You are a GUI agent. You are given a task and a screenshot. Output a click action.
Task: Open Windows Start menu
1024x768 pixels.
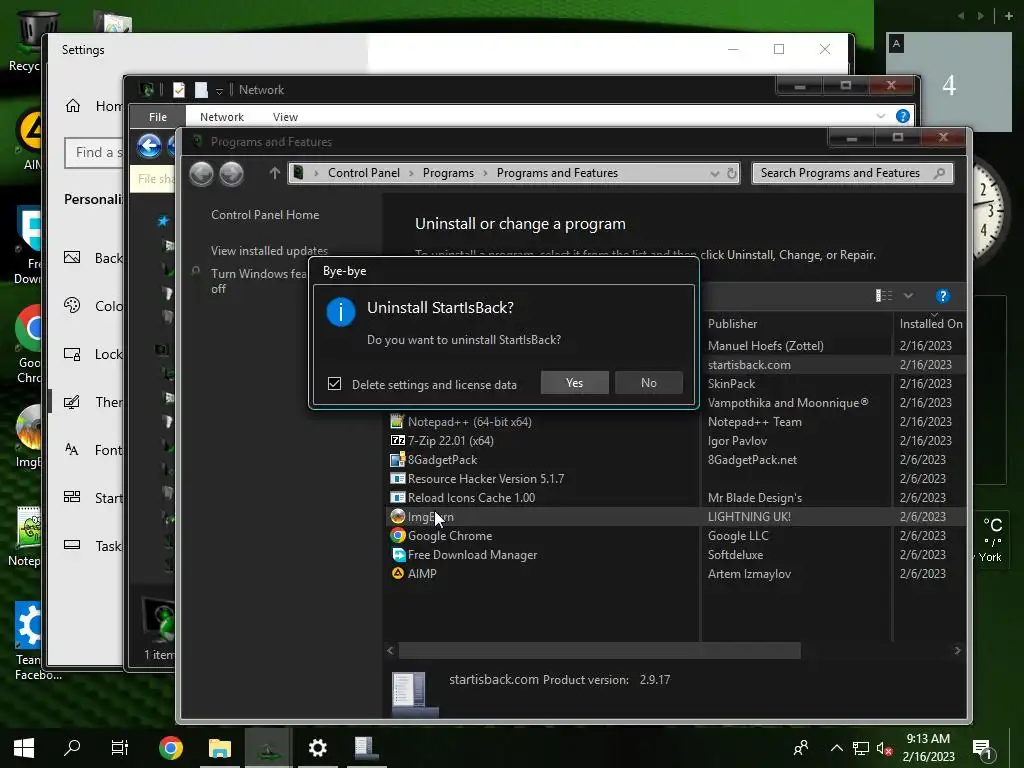(x=24, y=748)
